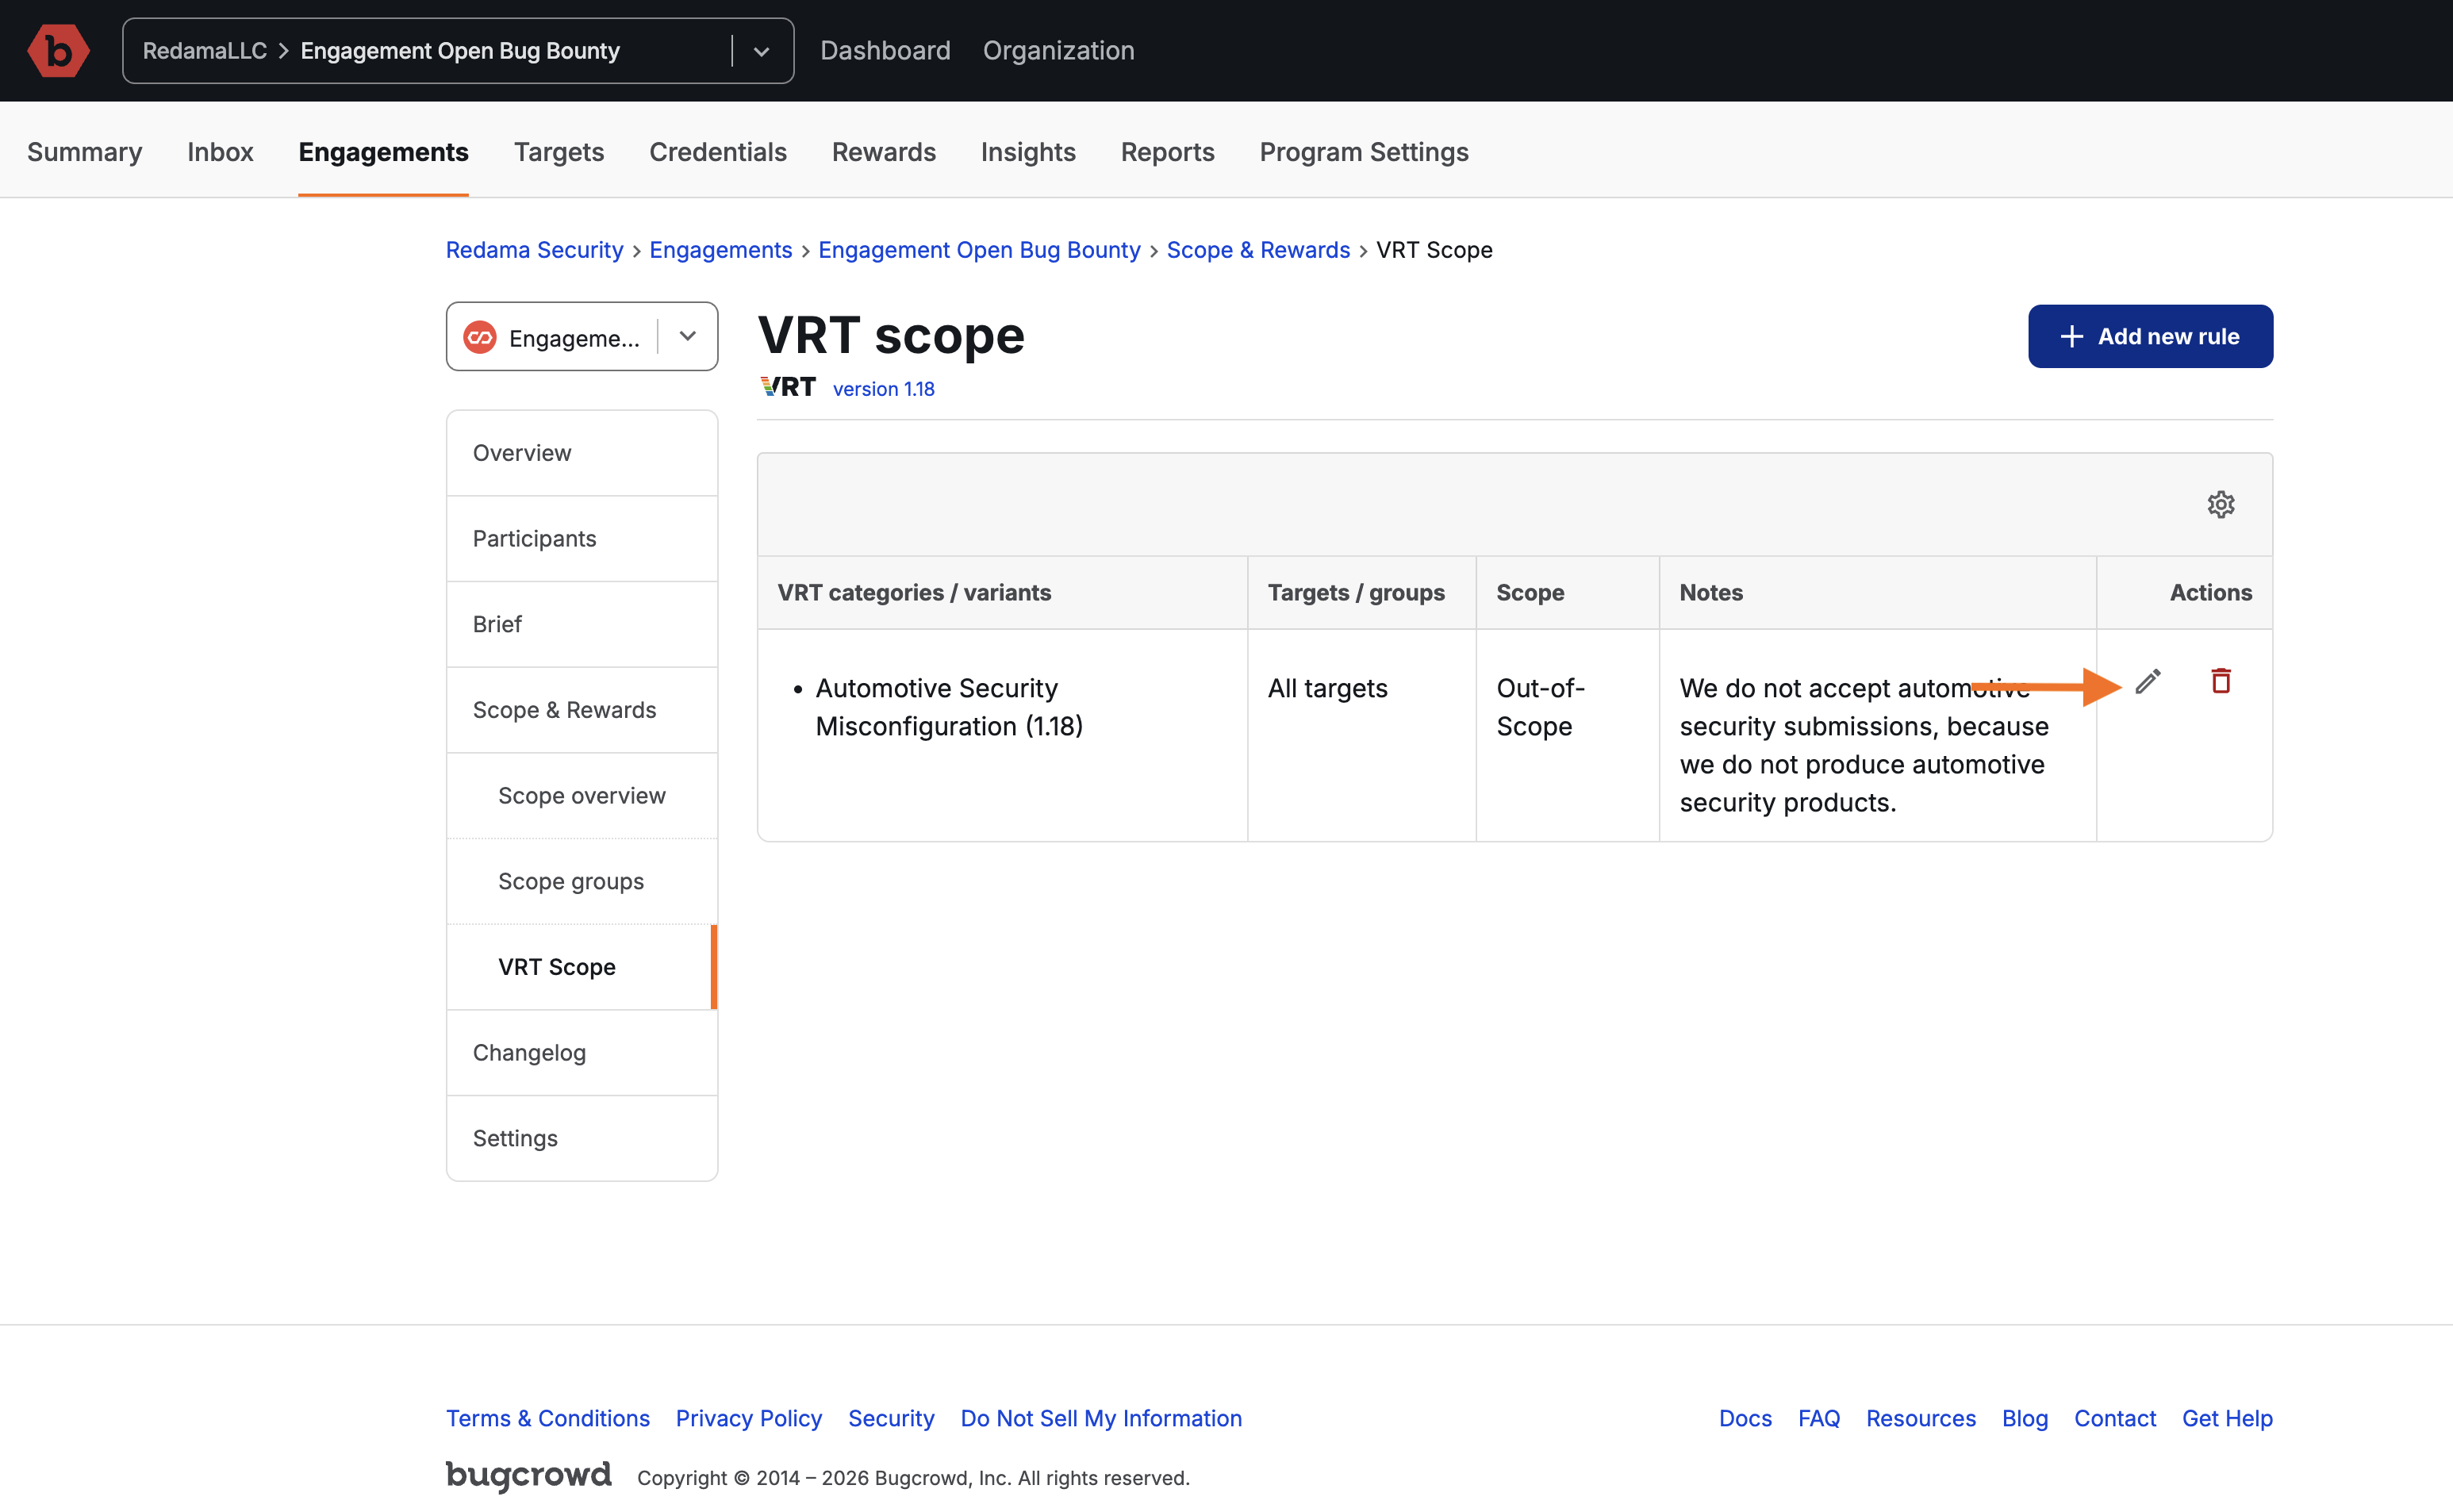2453x1512 pixels.
Task: Open Security footer link
Action: click(x=891, y=1418)
